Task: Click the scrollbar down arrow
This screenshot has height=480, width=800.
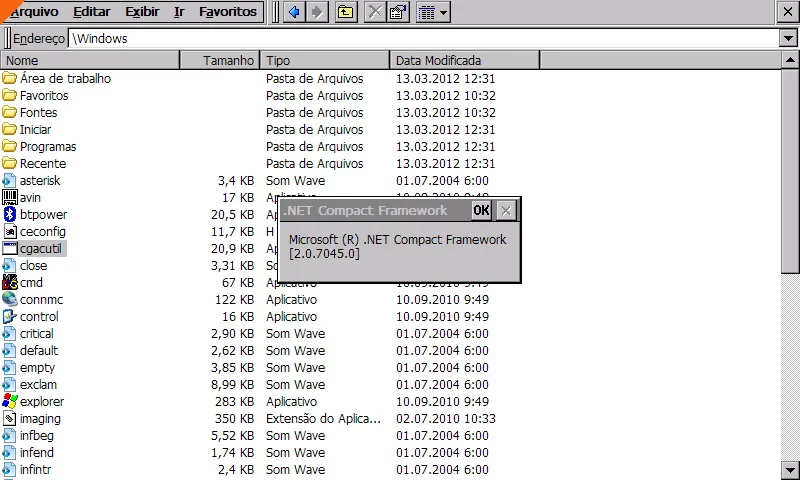Action: pyautogui.click(x=790, y=470)
